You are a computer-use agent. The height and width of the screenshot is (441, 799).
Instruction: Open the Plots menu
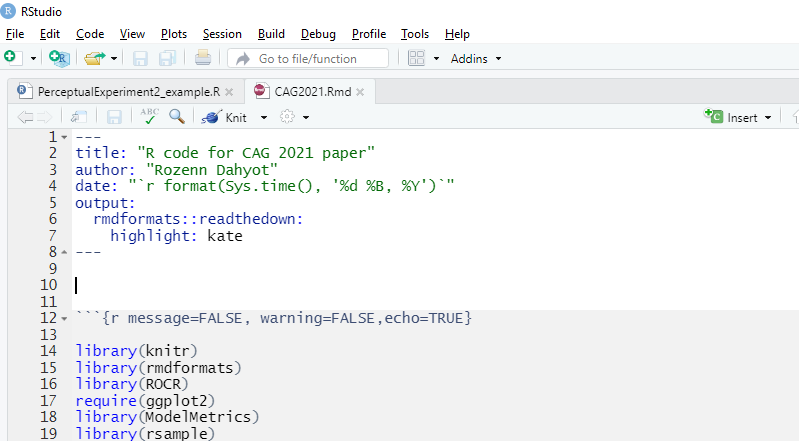point(174,34)
